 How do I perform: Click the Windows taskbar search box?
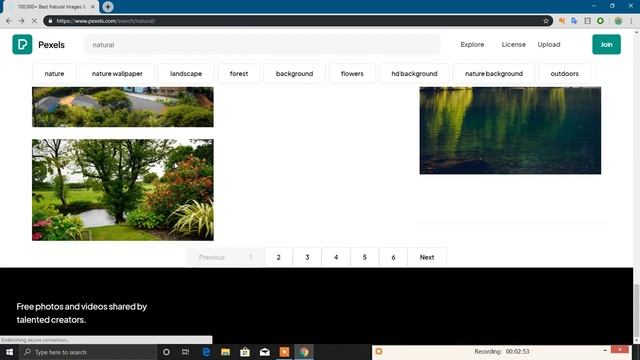pyautogui.click(x=88, y=352)
